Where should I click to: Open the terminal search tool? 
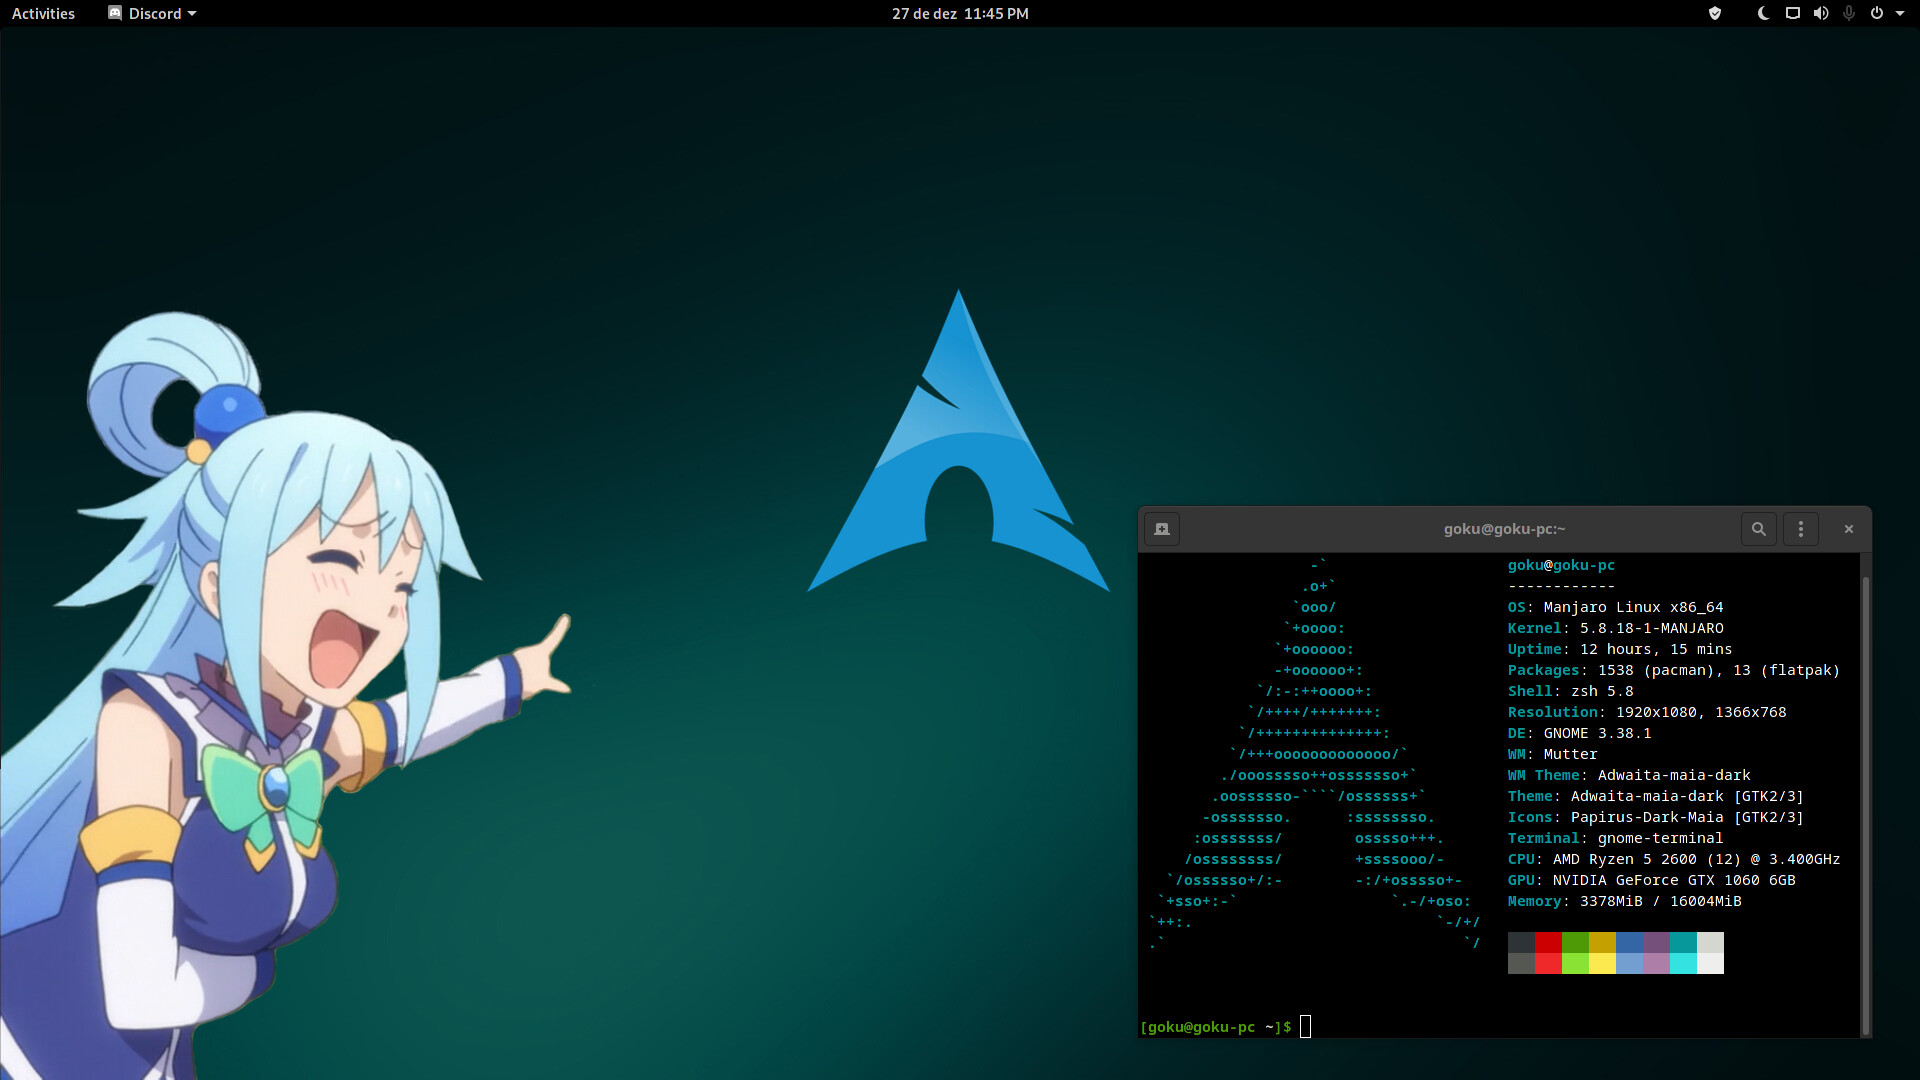[1758, 529]
